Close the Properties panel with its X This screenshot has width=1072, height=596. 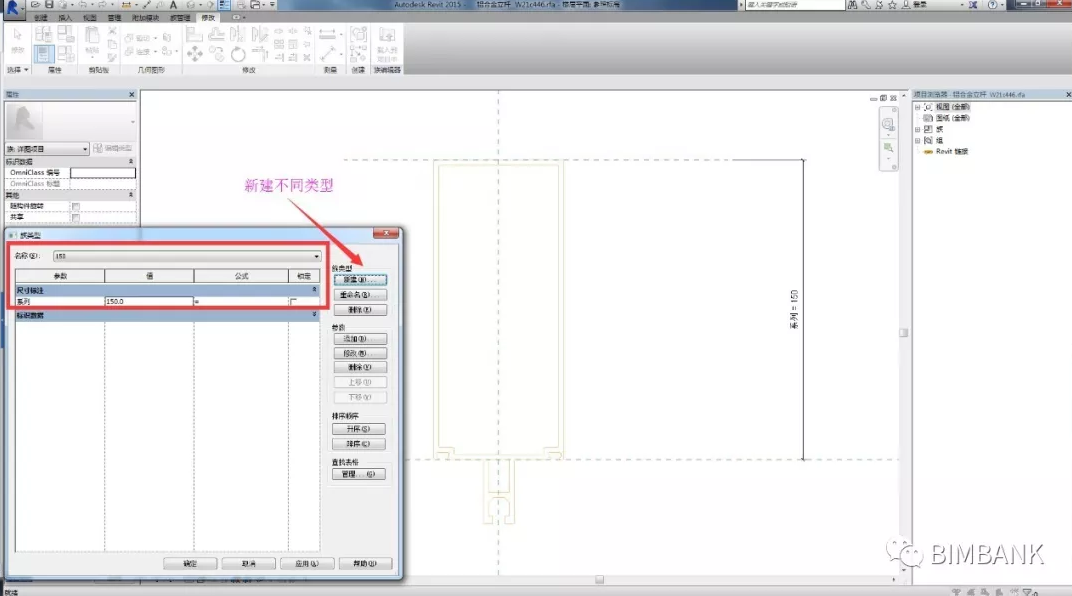[132, 94]
